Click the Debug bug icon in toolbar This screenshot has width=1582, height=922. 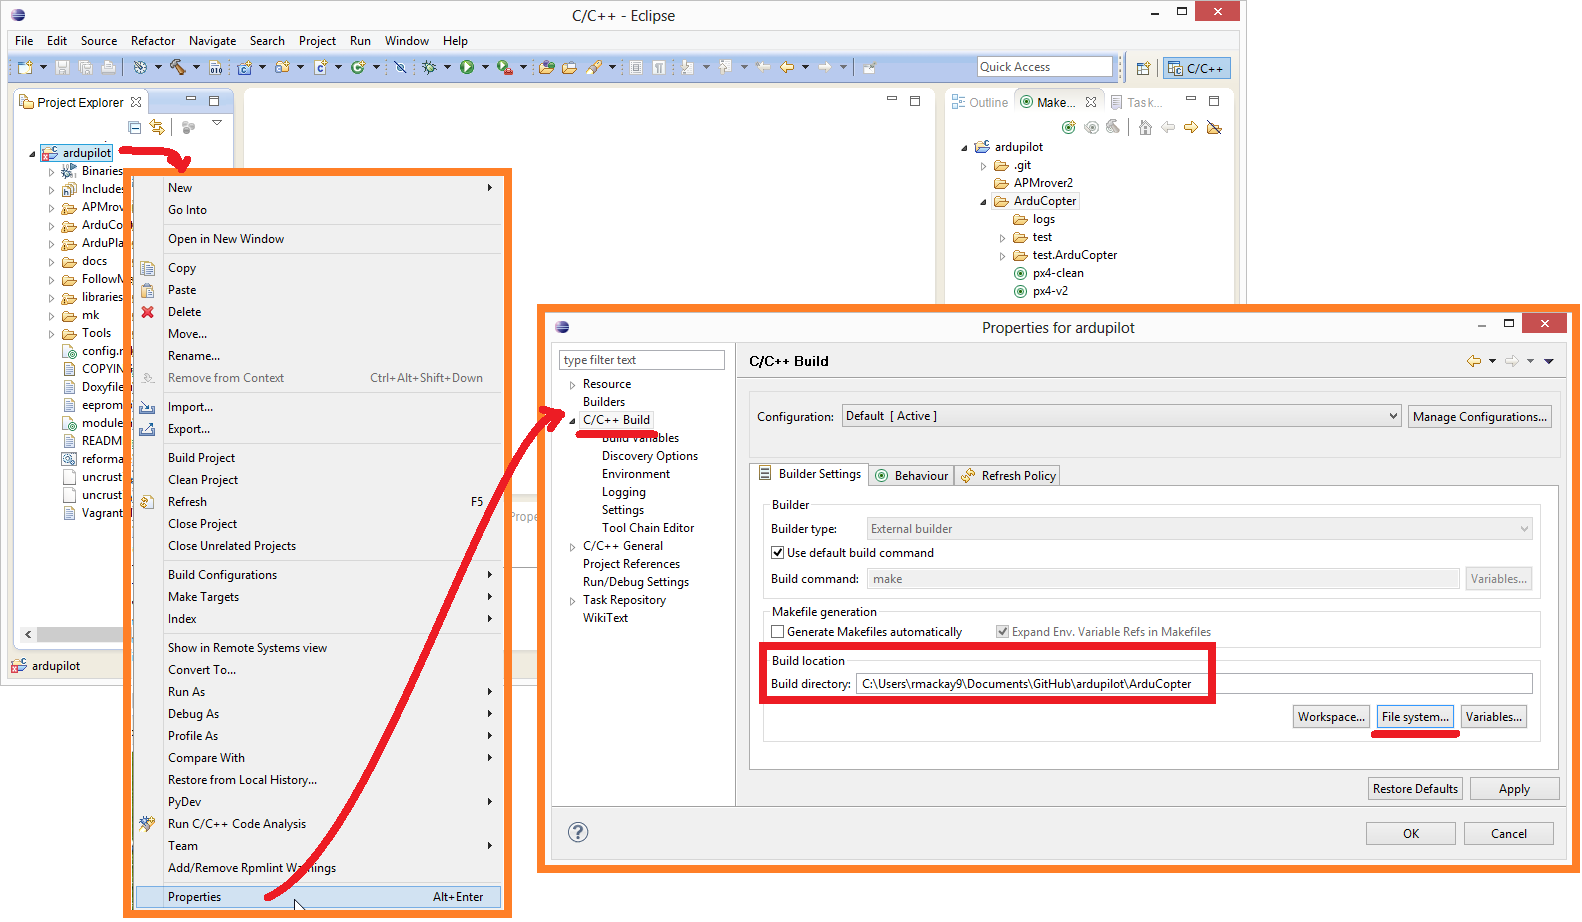[429, 67]
